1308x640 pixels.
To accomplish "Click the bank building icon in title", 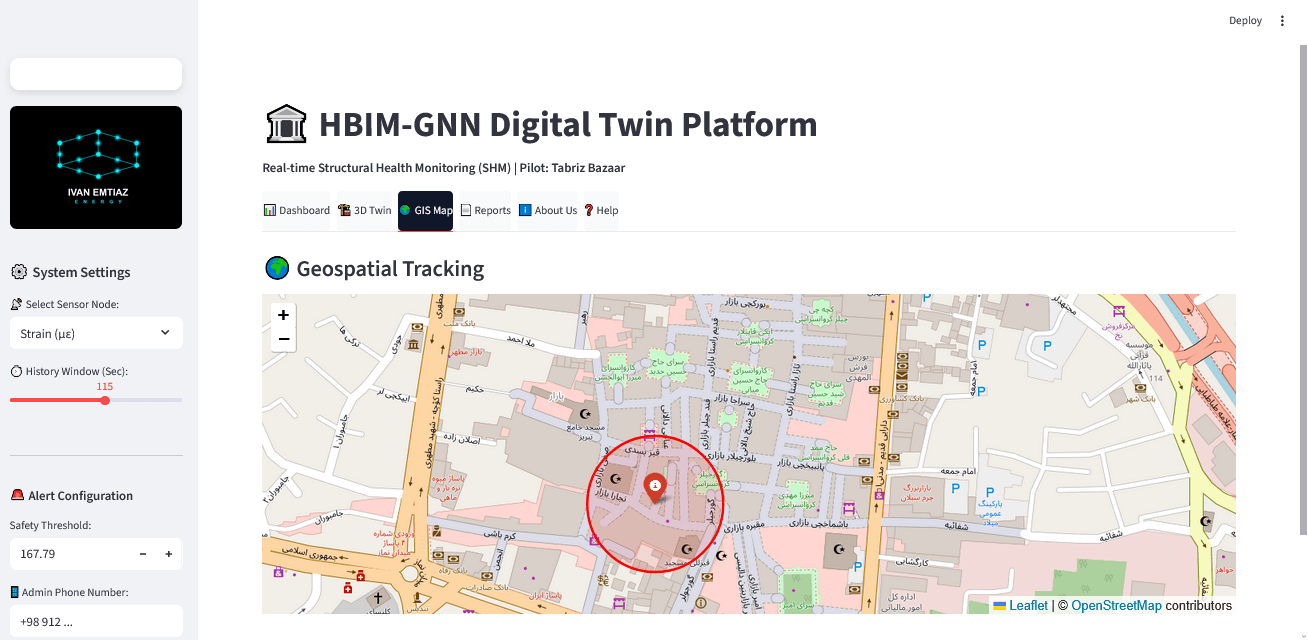I will [x=286, y=125].
